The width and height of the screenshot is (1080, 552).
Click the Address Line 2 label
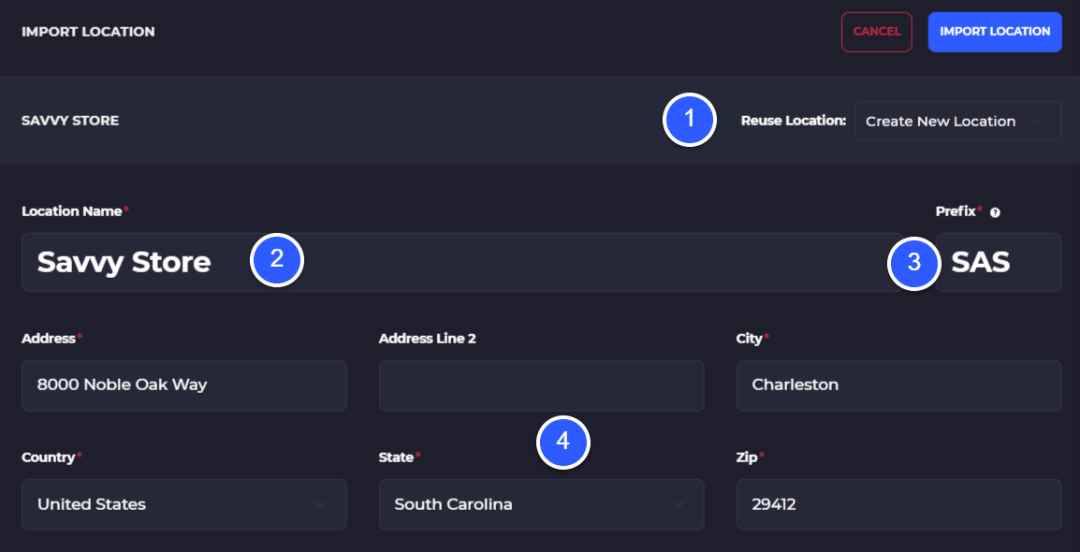(x=427, y=338)
